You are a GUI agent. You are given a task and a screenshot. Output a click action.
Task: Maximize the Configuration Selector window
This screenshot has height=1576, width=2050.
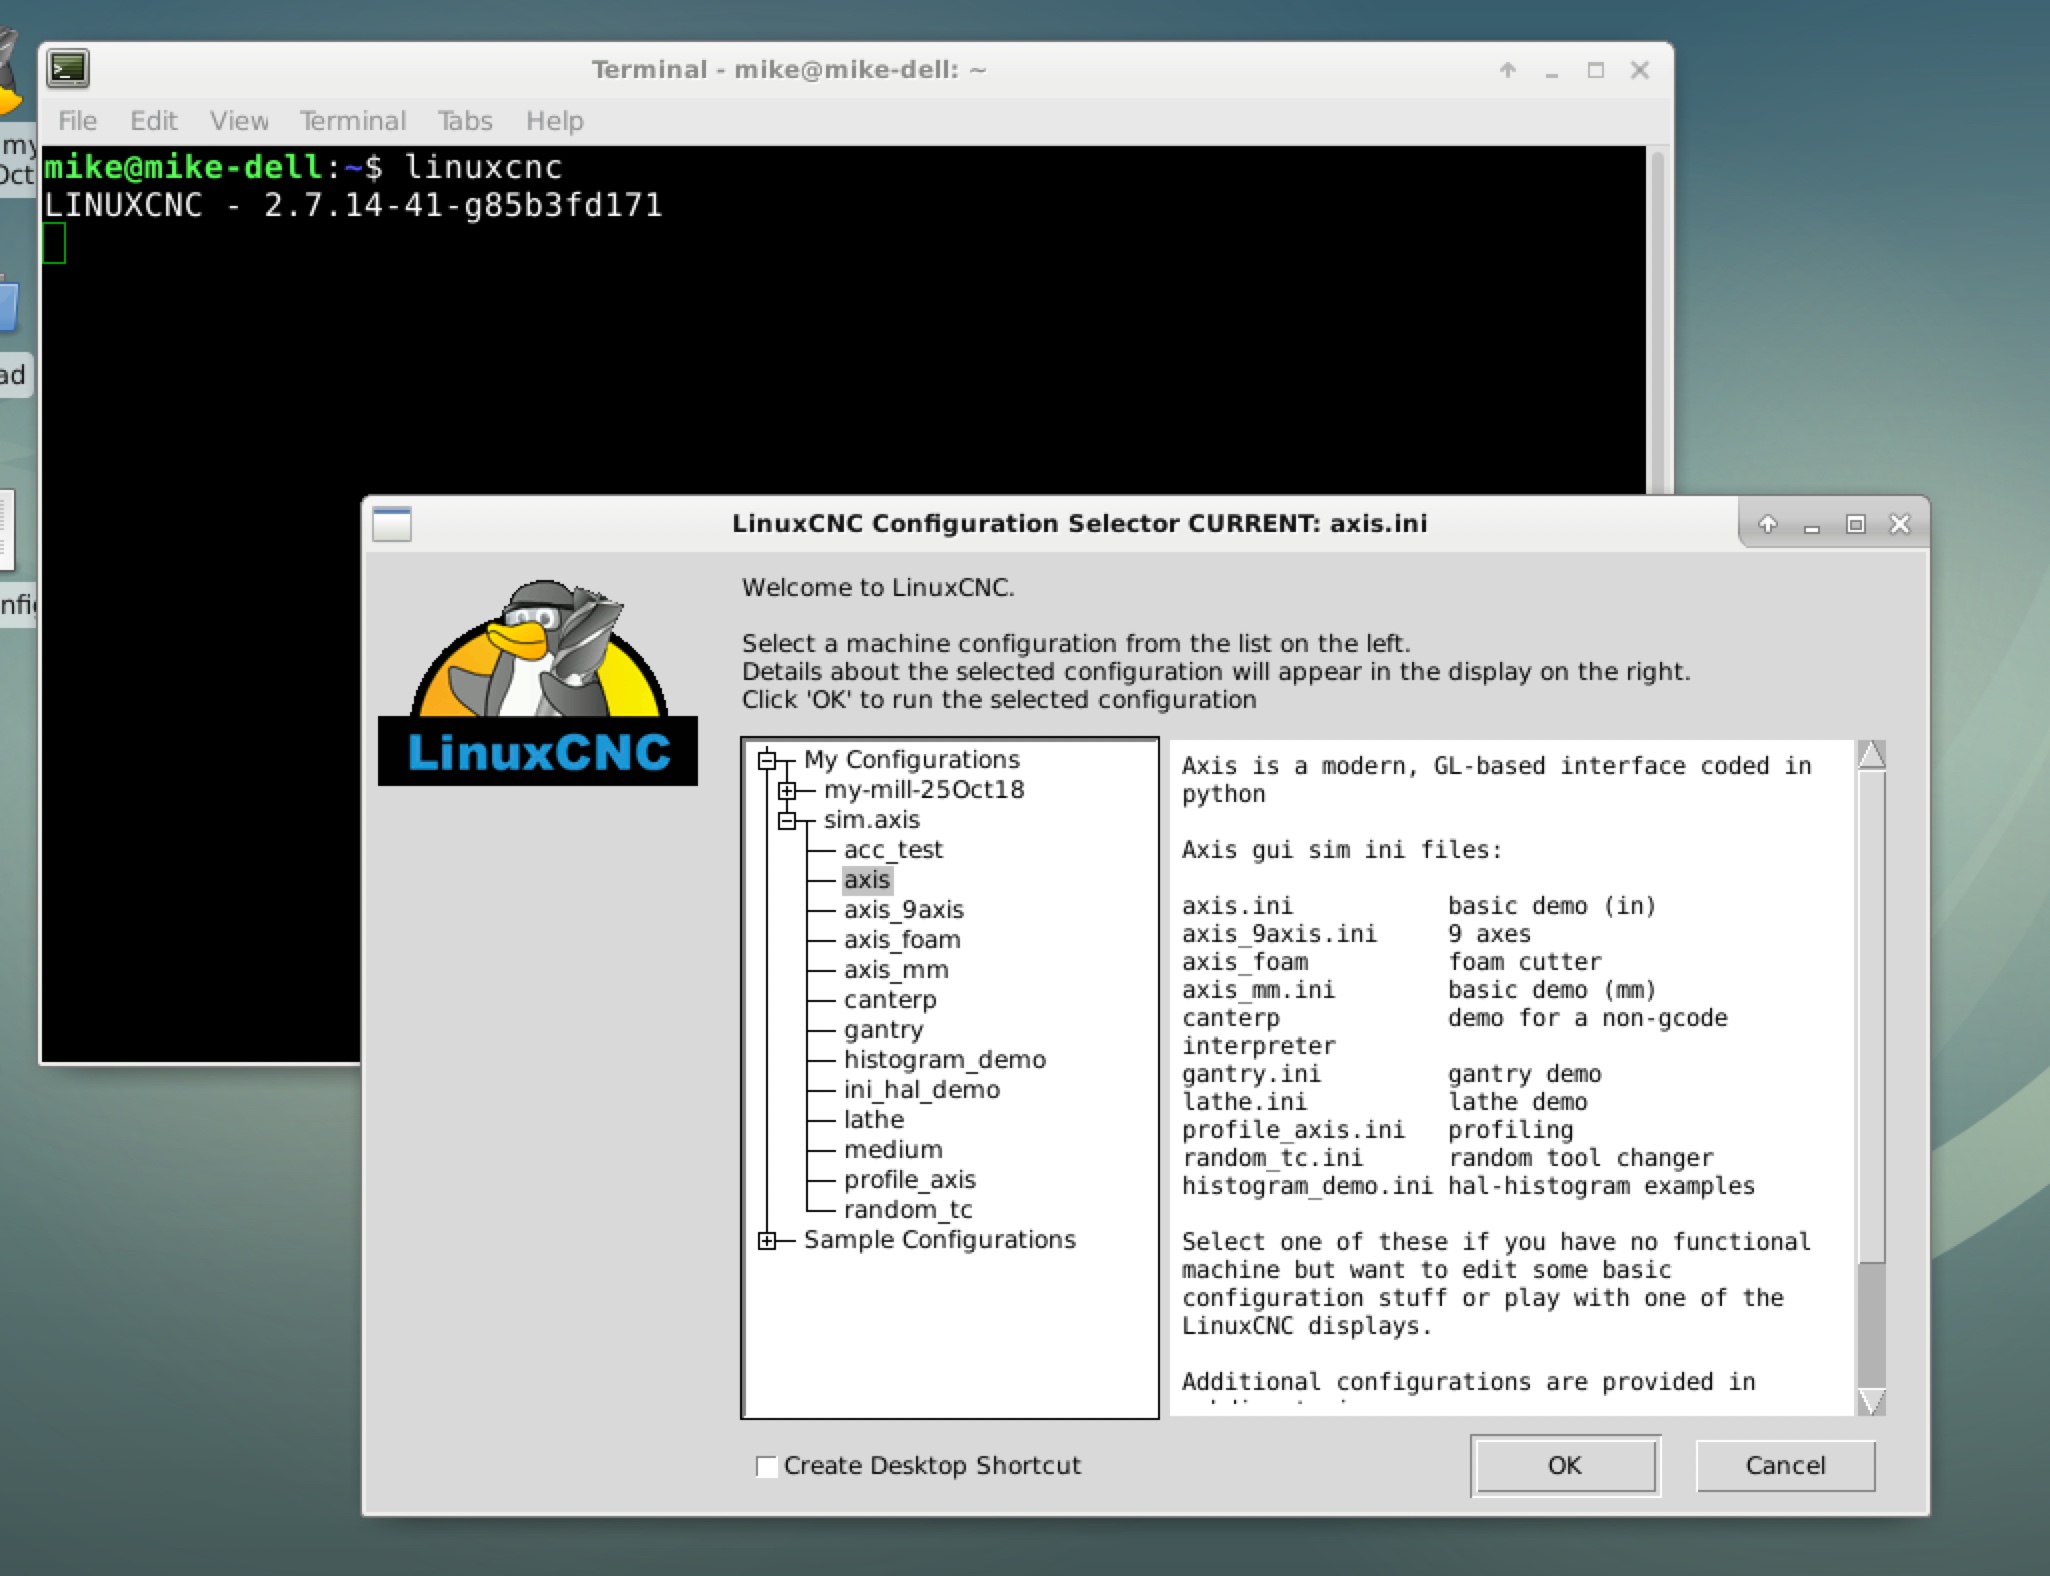(x=1856, y=524)
